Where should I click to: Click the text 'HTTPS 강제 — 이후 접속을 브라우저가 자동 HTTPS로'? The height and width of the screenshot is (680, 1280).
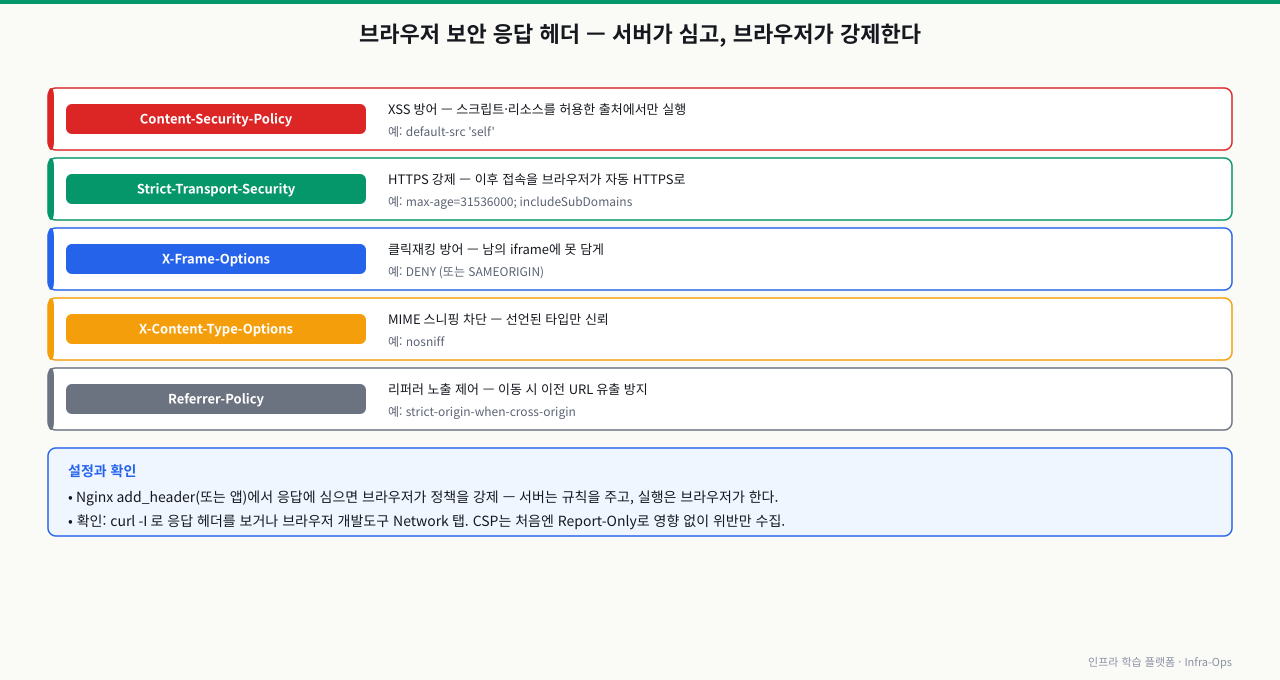click(x=536, y=179)
